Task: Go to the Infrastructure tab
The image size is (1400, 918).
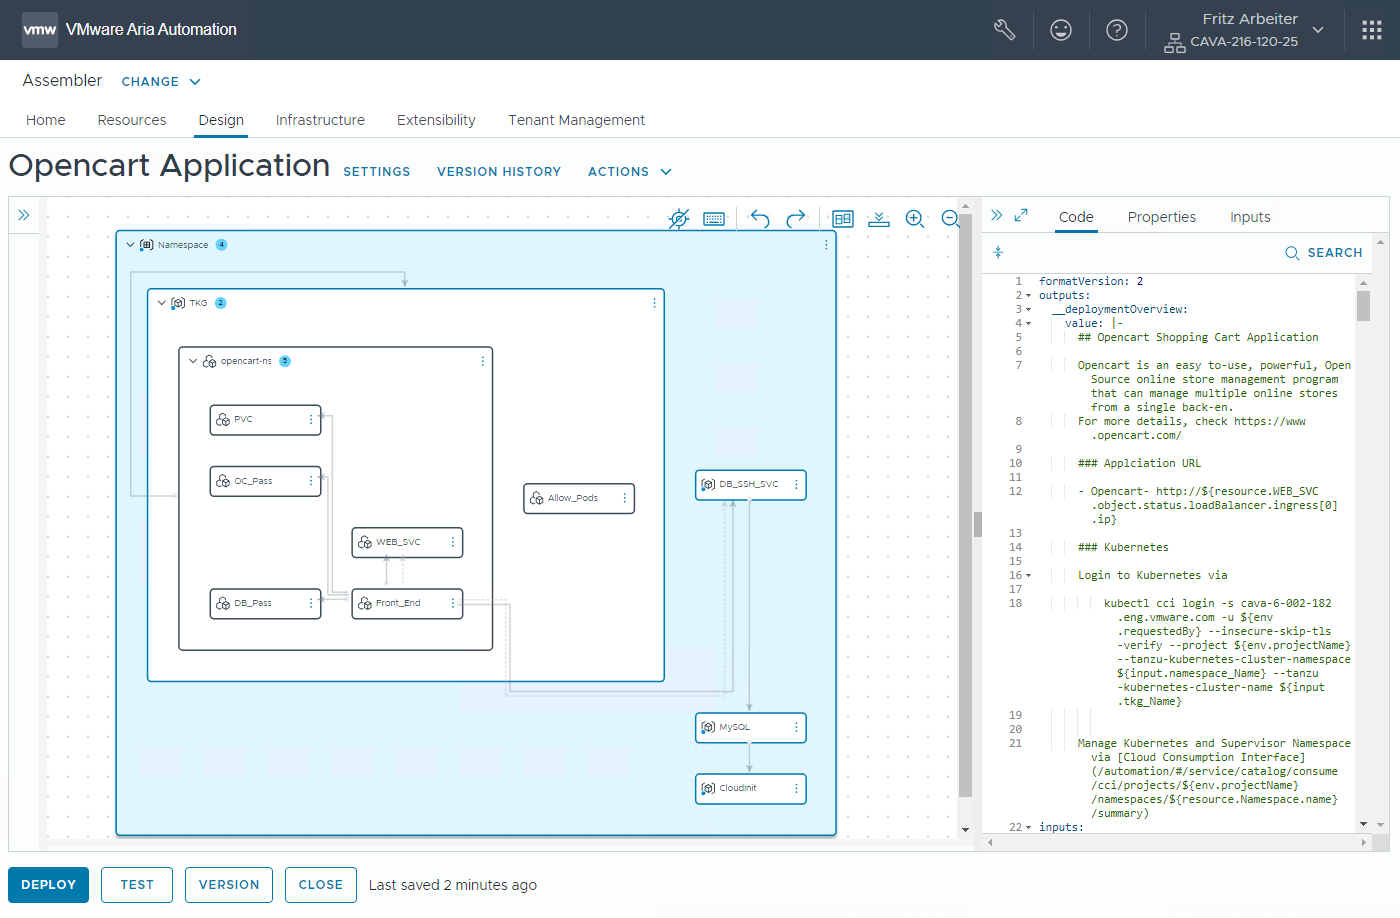Action: click(x=320, y=120)
